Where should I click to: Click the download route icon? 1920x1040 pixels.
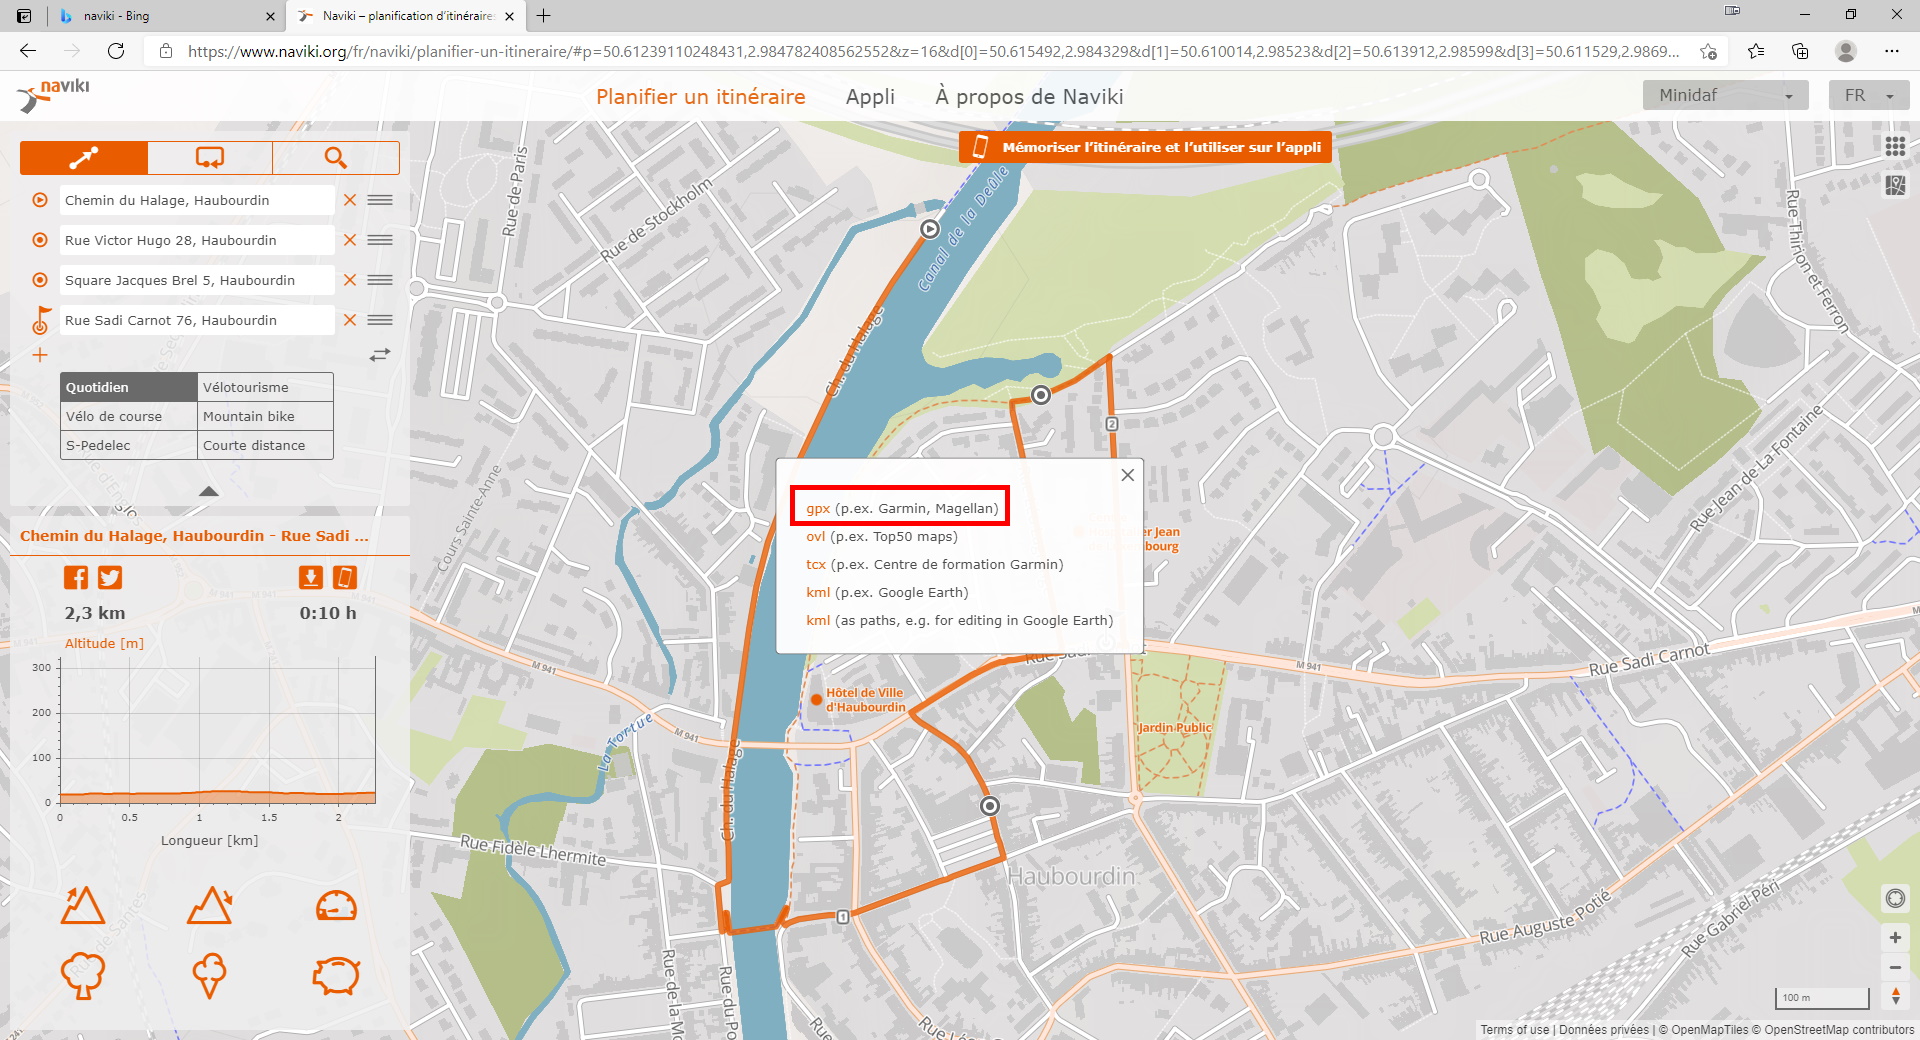tap(311, 578)
